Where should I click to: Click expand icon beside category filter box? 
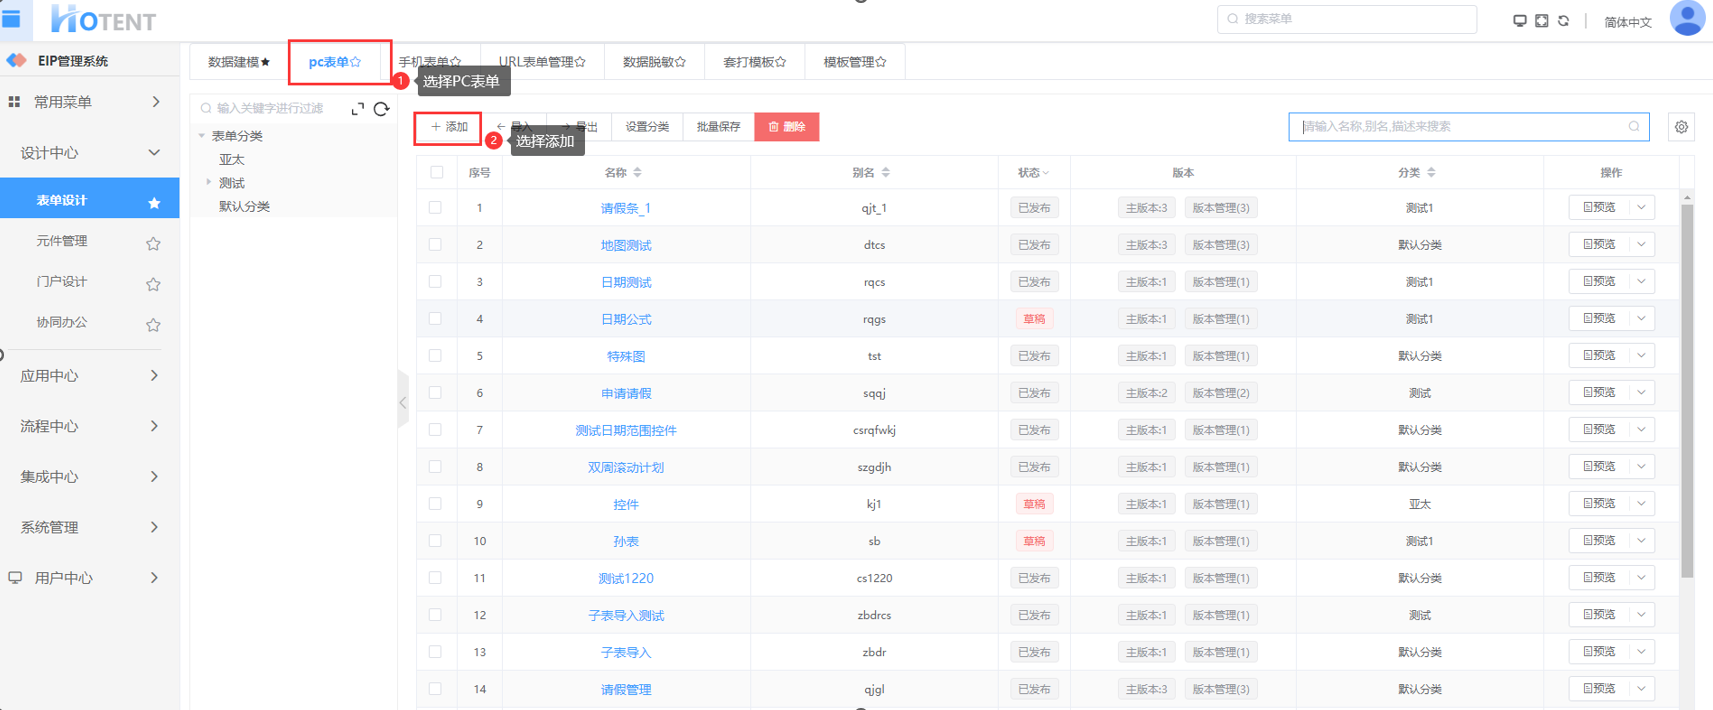pos(357,109)
